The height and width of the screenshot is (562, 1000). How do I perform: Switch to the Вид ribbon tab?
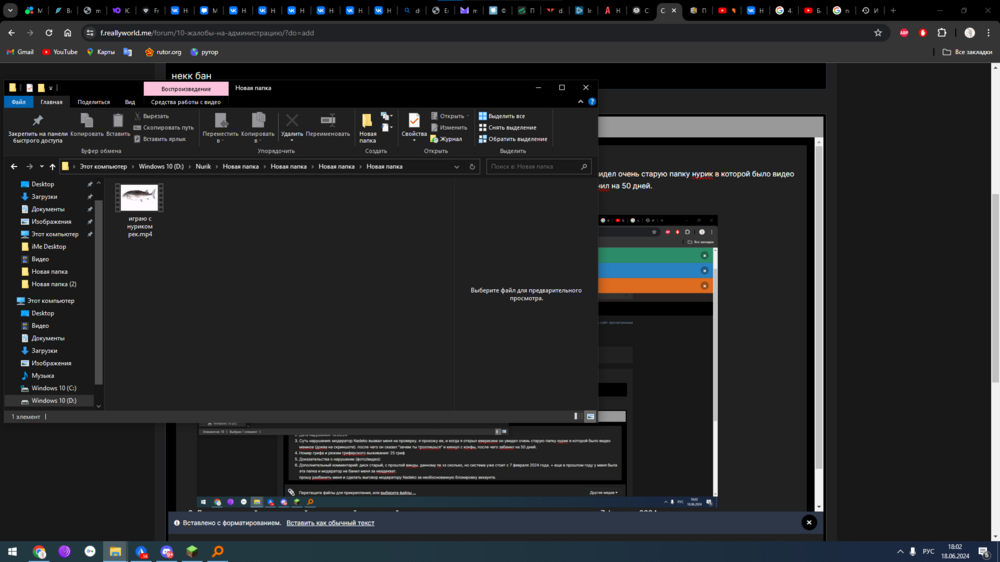pos(130,102)
